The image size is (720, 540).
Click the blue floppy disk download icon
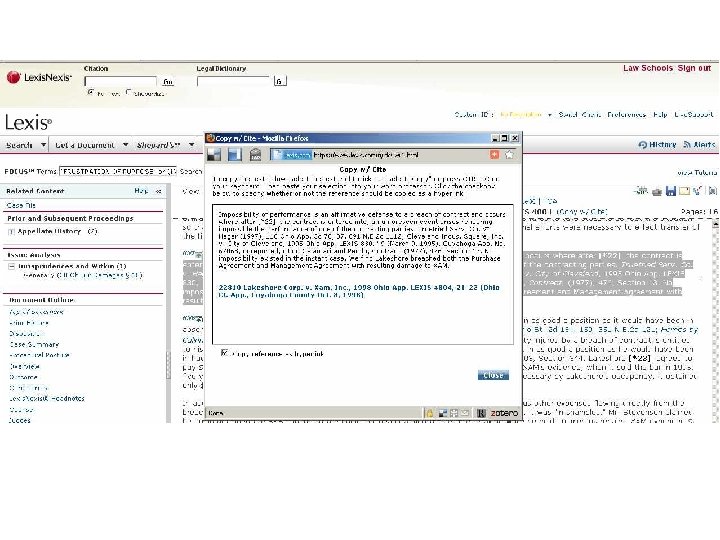(x=671, y=191)
